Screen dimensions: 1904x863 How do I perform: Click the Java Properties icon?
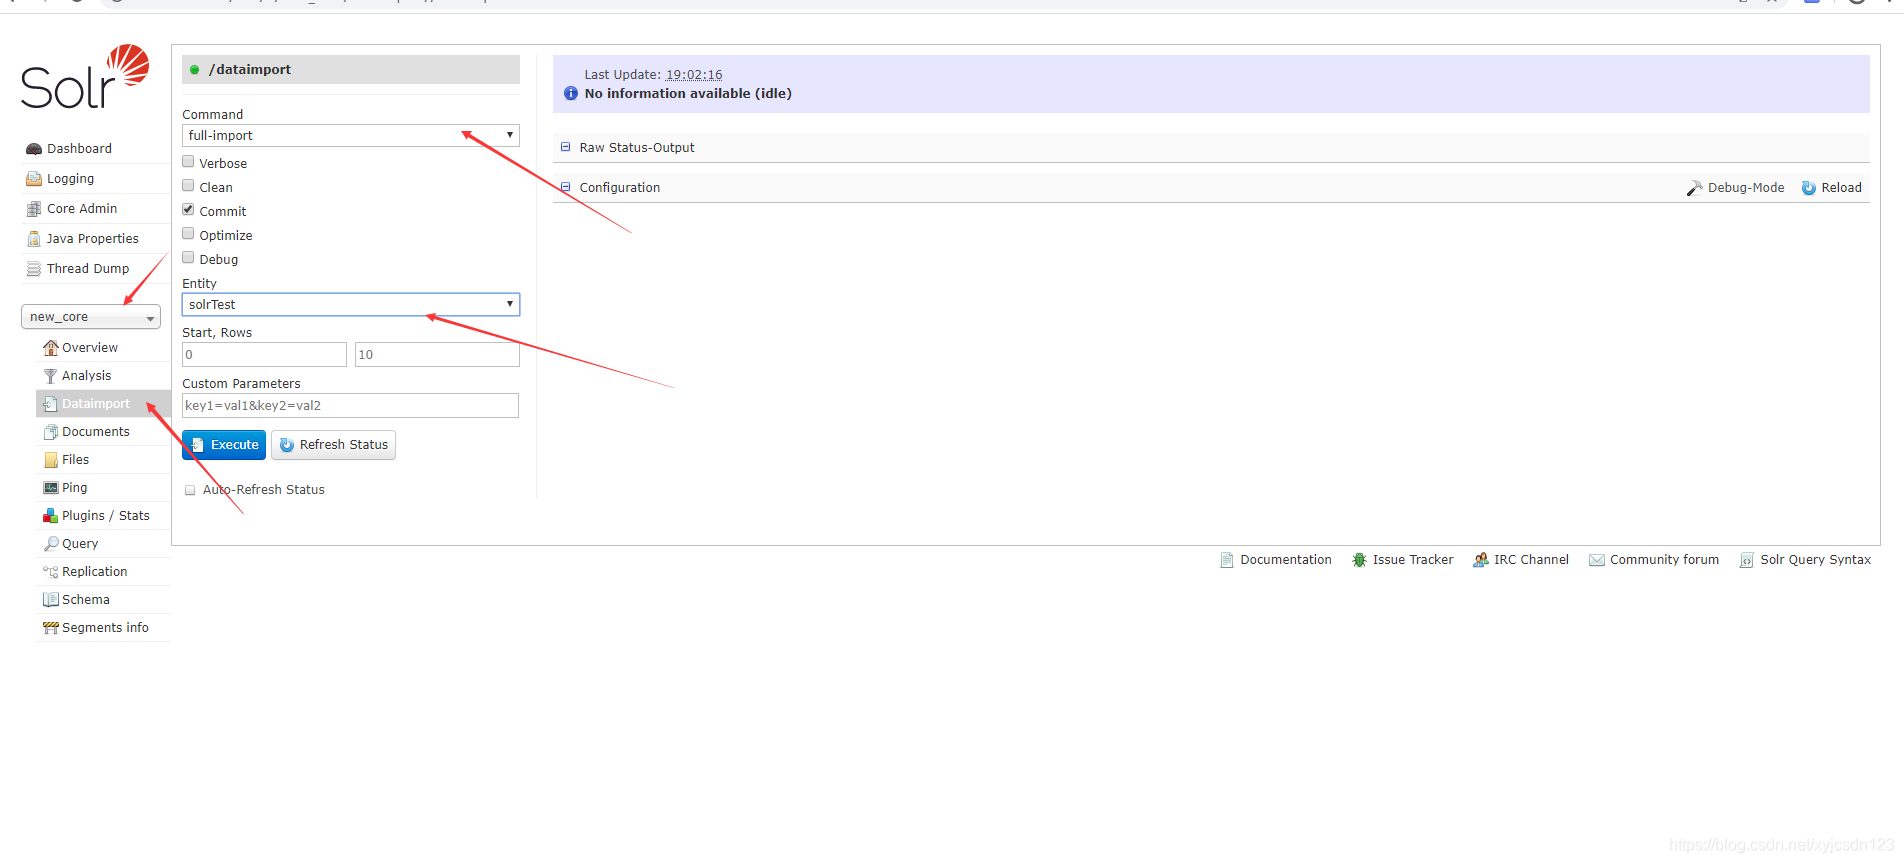(x=33, y=239)
